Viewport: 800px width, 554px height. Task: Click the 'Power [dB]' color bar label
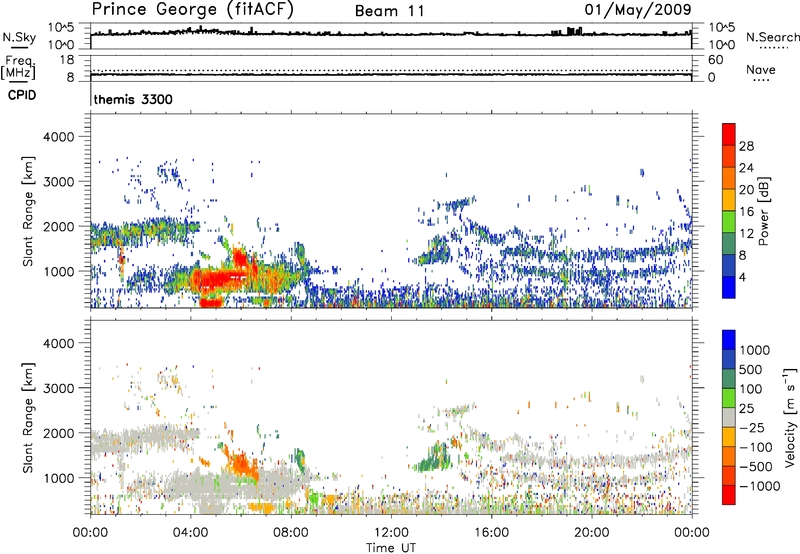(x=764, y=211)
